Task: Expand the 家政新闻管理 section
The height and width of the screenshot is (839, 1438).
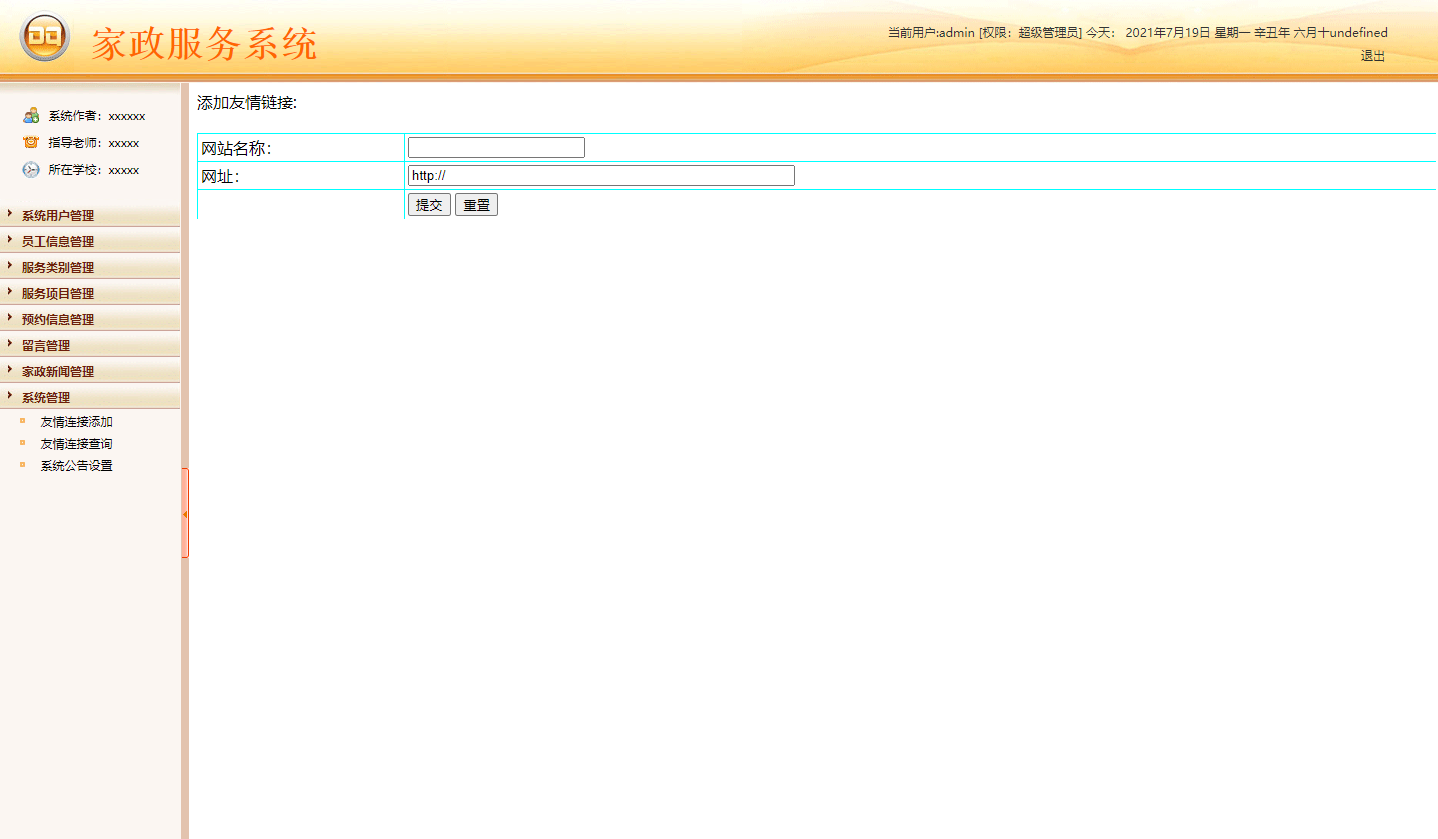Action: (x=55, y=370)
